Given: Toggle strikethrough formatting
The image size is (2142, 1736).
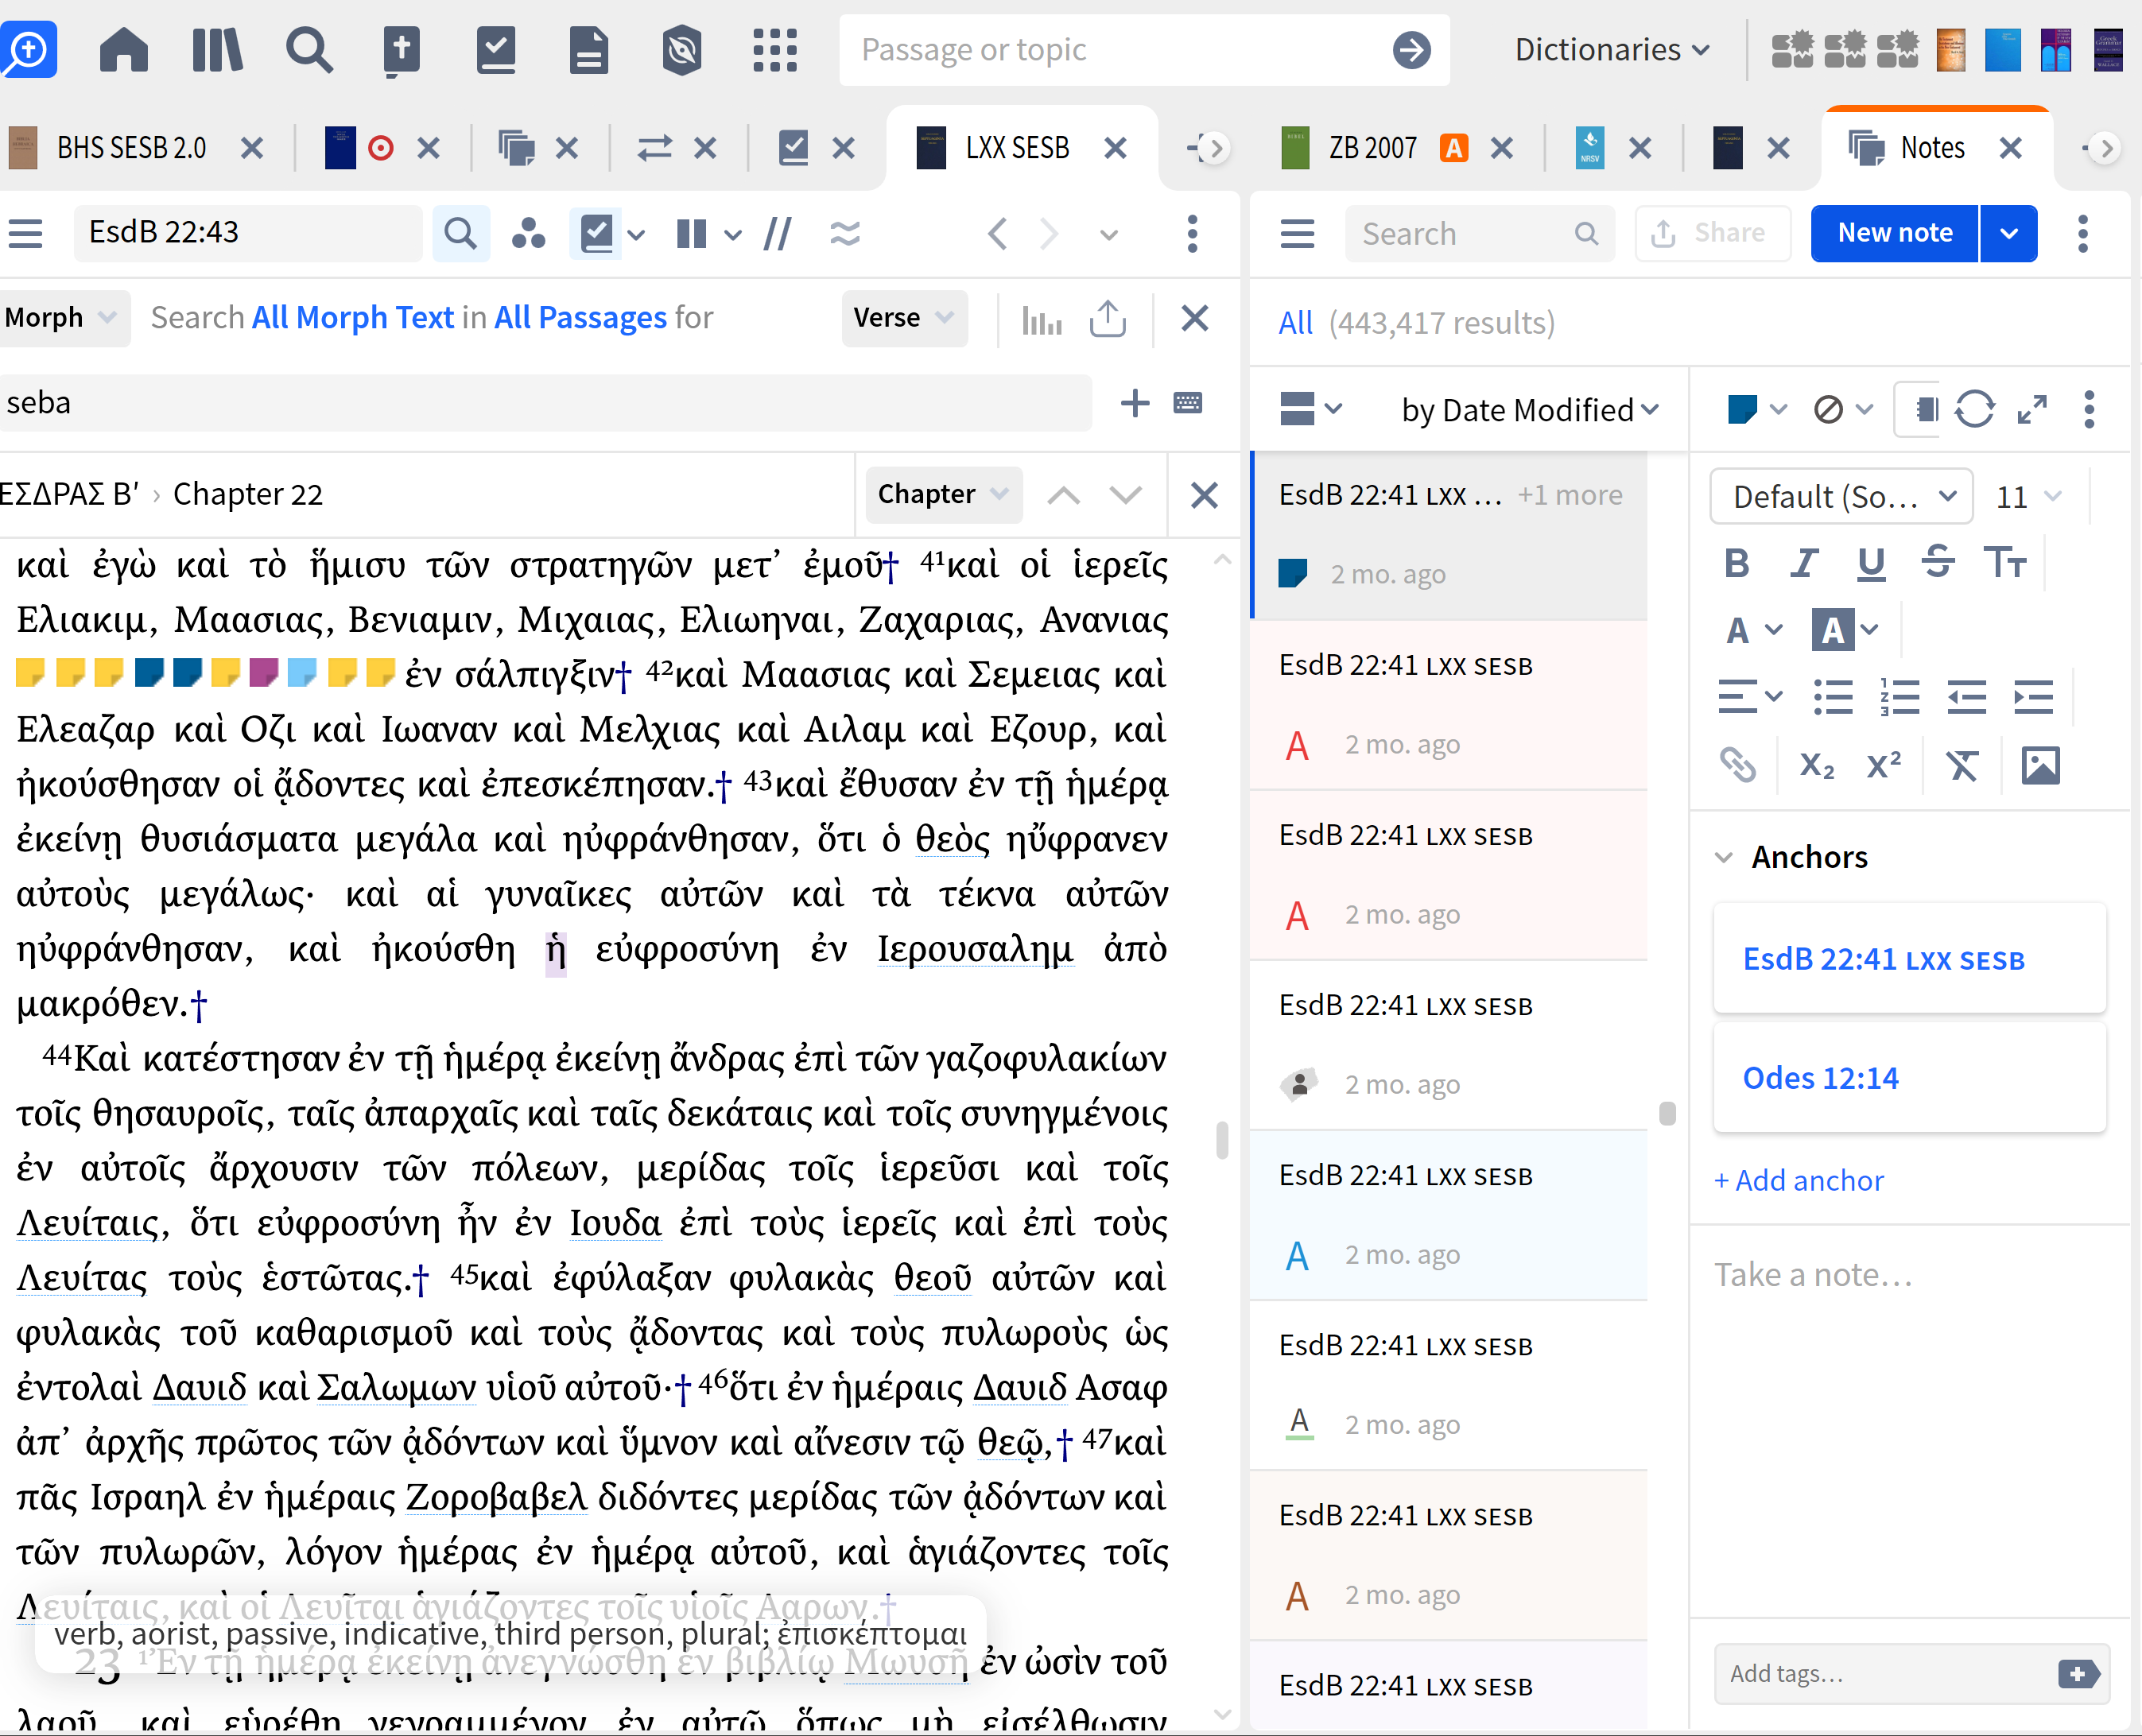Looking at the screenshot, I should [1938, 563].
